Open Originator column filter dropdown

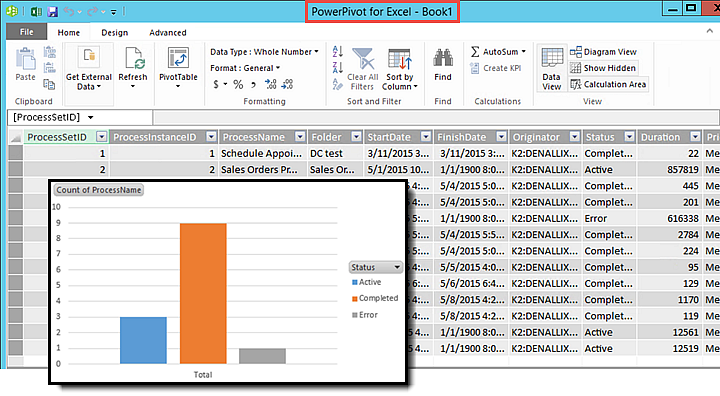pyautogui.click(x=574, y=137)
